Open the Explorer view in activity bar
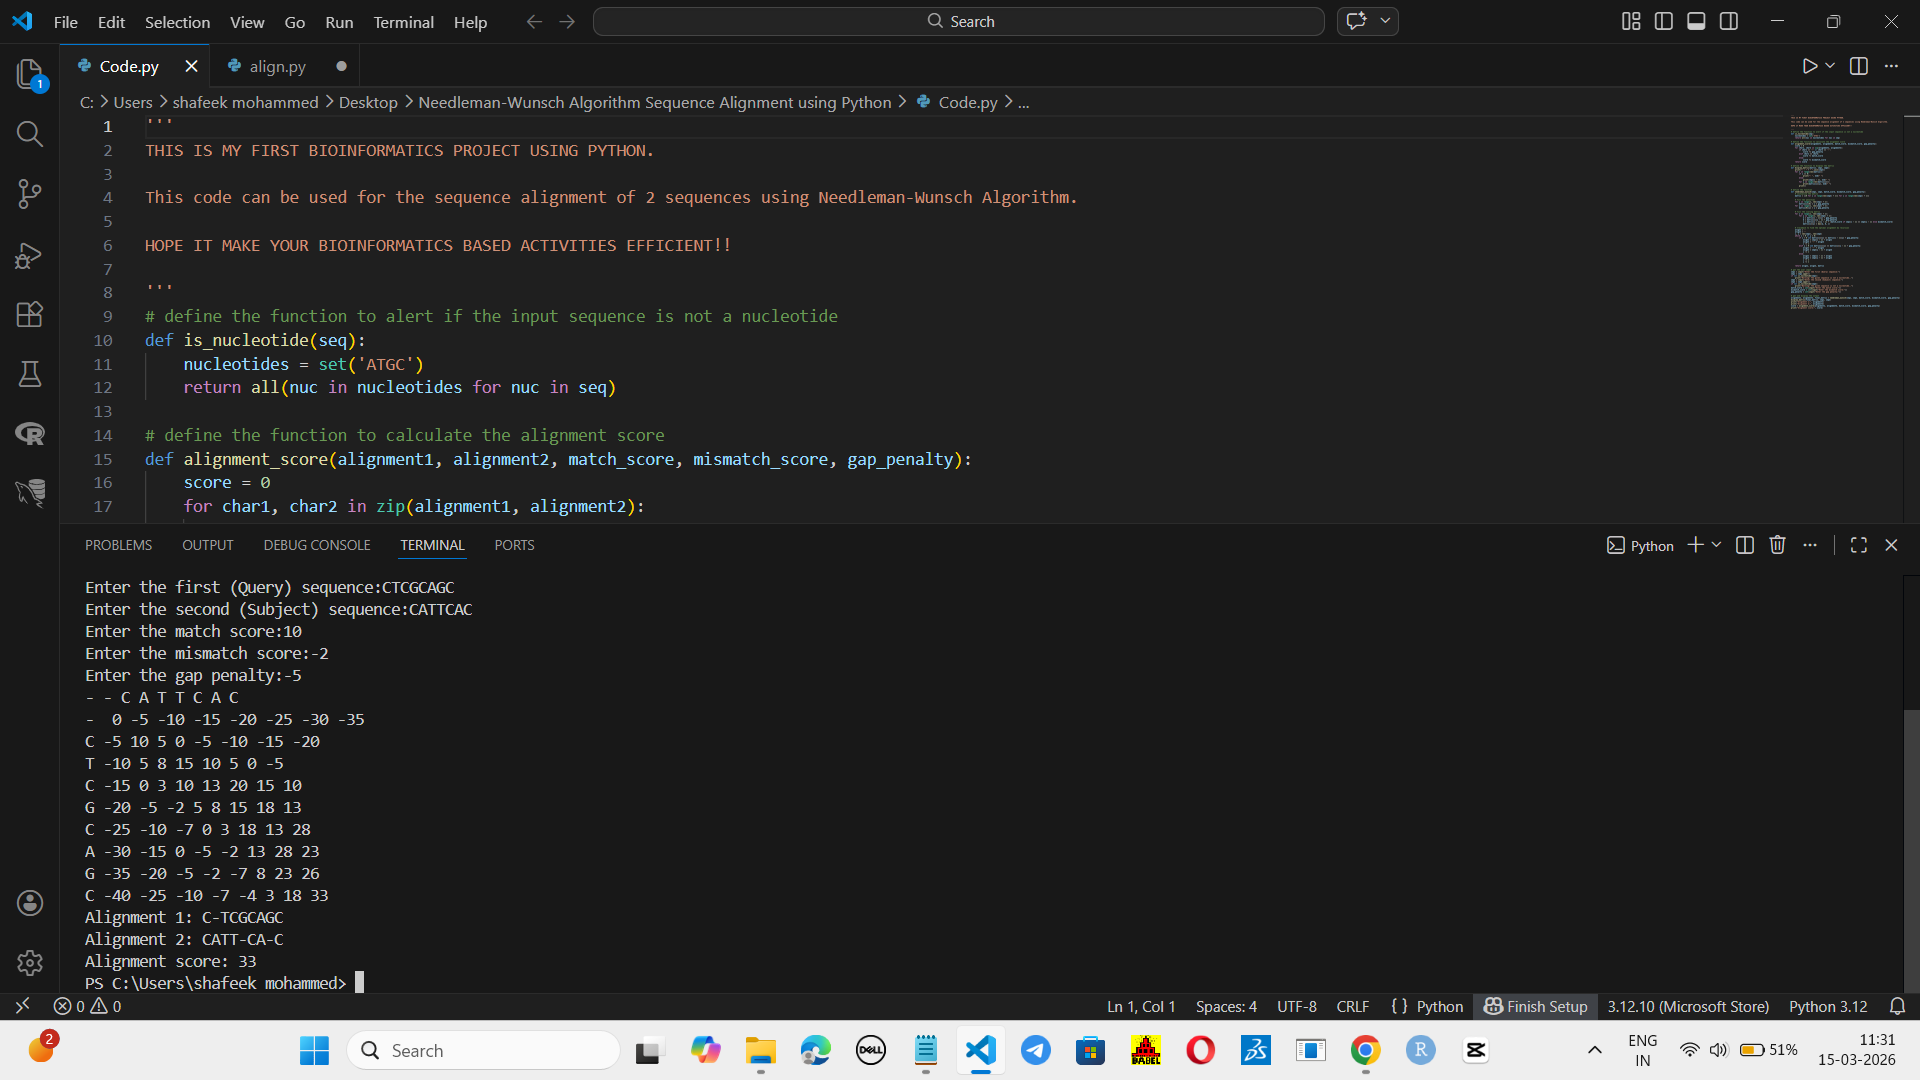Screen dimensions: 1920x1080 tap(30, 74)
